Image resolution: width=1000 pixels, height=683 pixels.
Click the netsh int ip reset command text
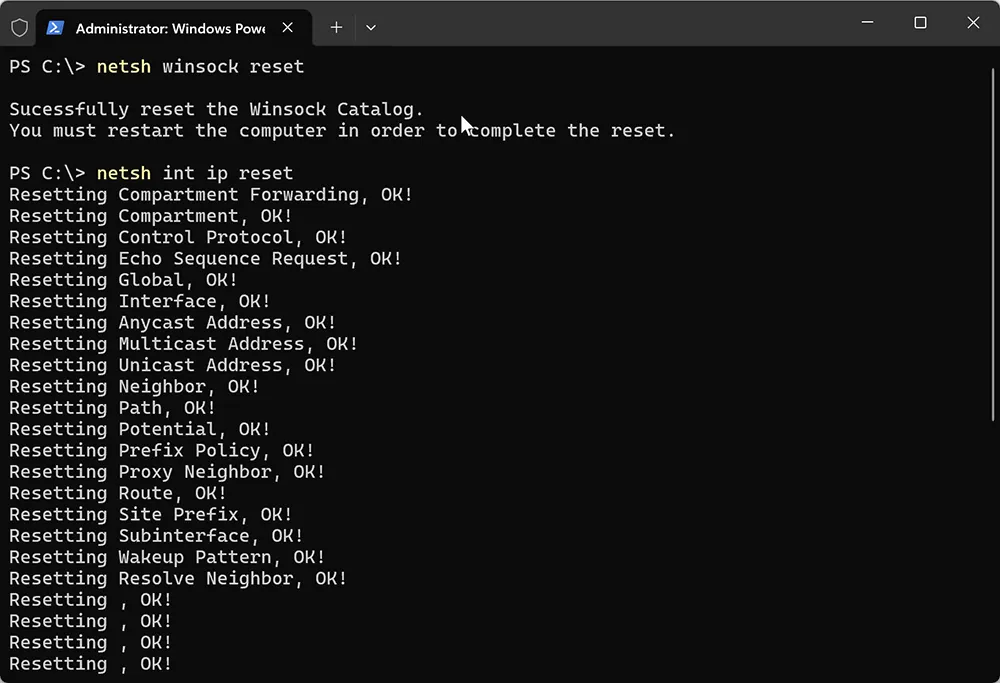coord(196,172)
